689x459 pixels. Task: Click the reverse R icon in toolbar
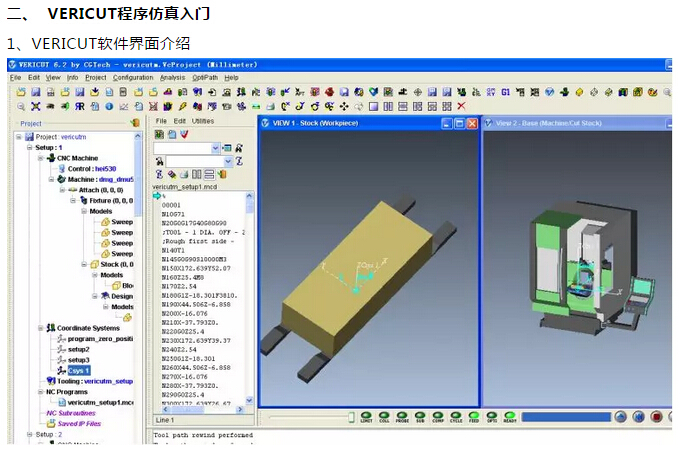[x=80, y=106]
